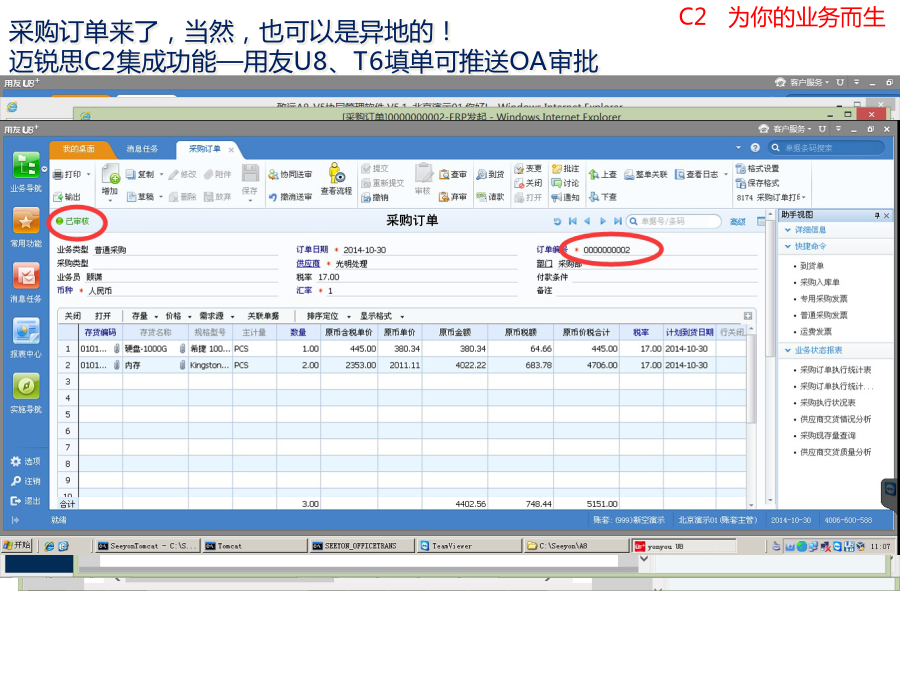Open 到货单 quick command
The width and height of the screenshot is (900, 675).
812,266
